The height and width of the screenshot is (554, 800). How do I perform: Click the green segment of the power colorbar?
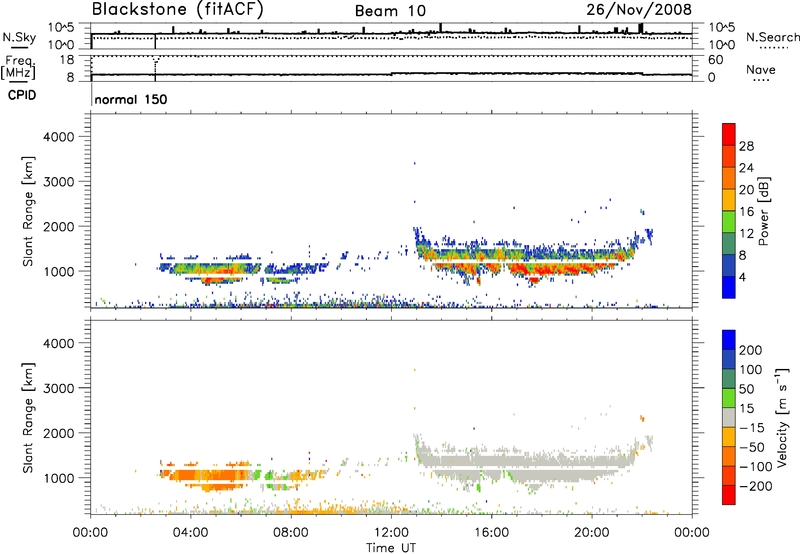click(x=729, y=221)
